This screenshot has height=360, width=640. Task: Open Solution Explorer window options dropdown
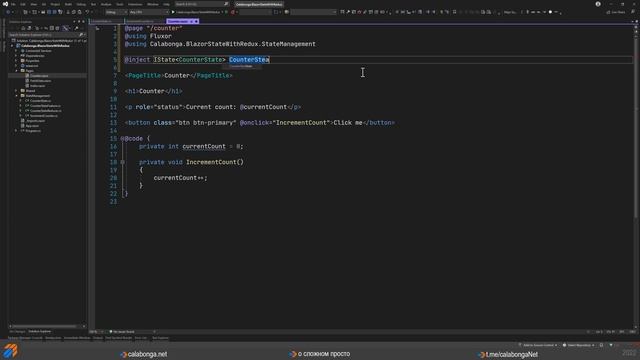(74, 22)
